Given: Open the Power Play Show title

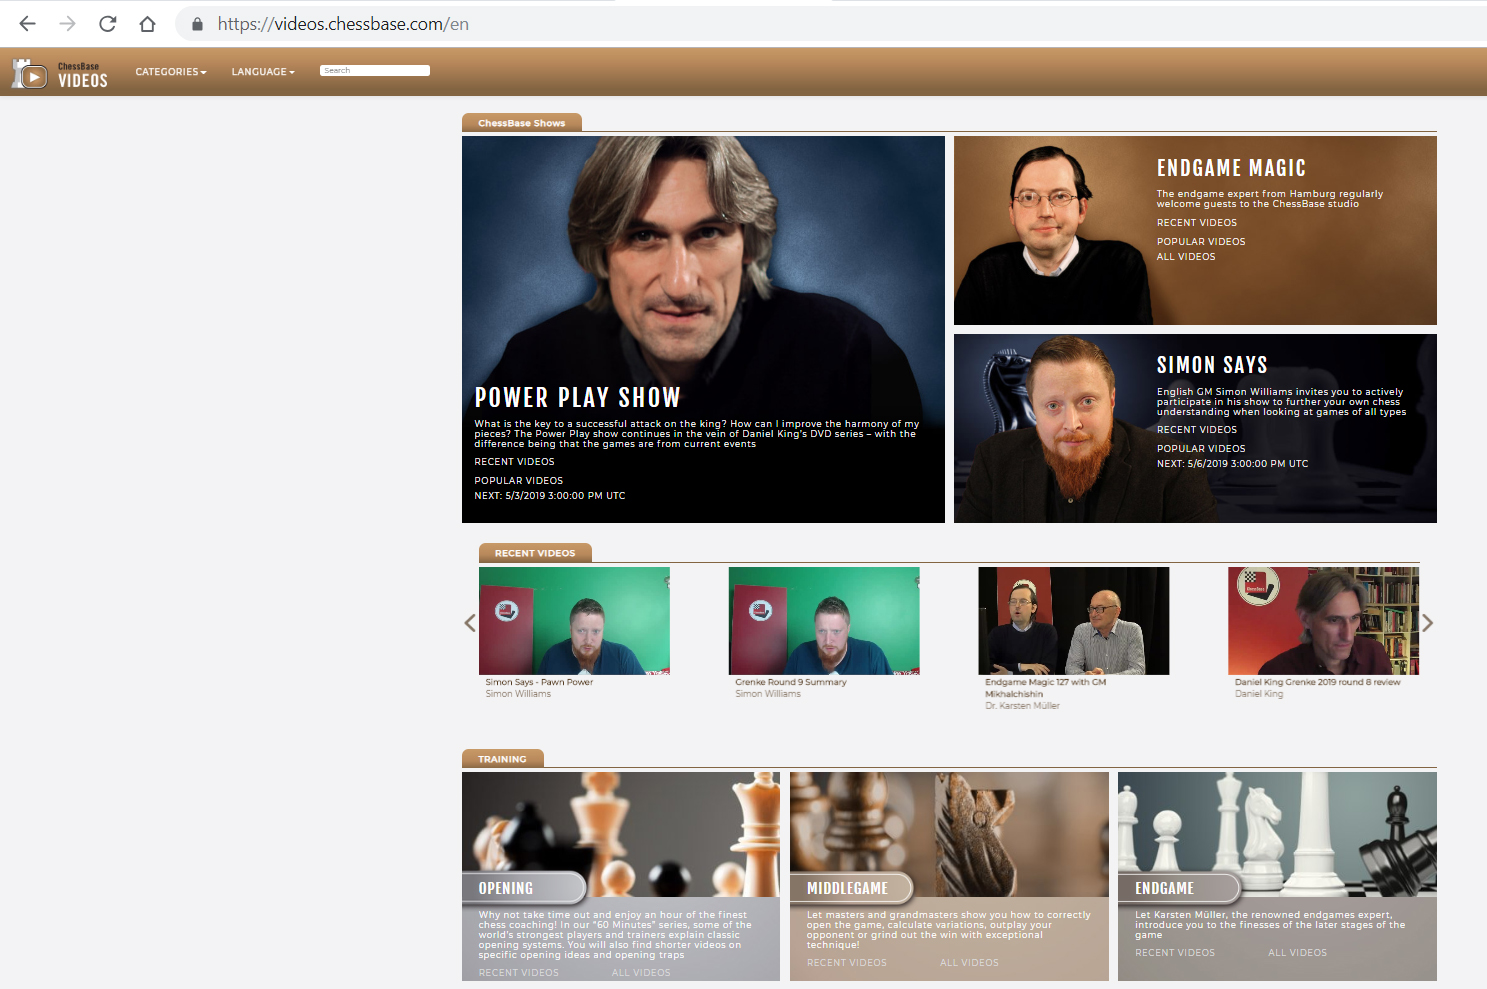Looking at the screenshot, I should [577, 398].
